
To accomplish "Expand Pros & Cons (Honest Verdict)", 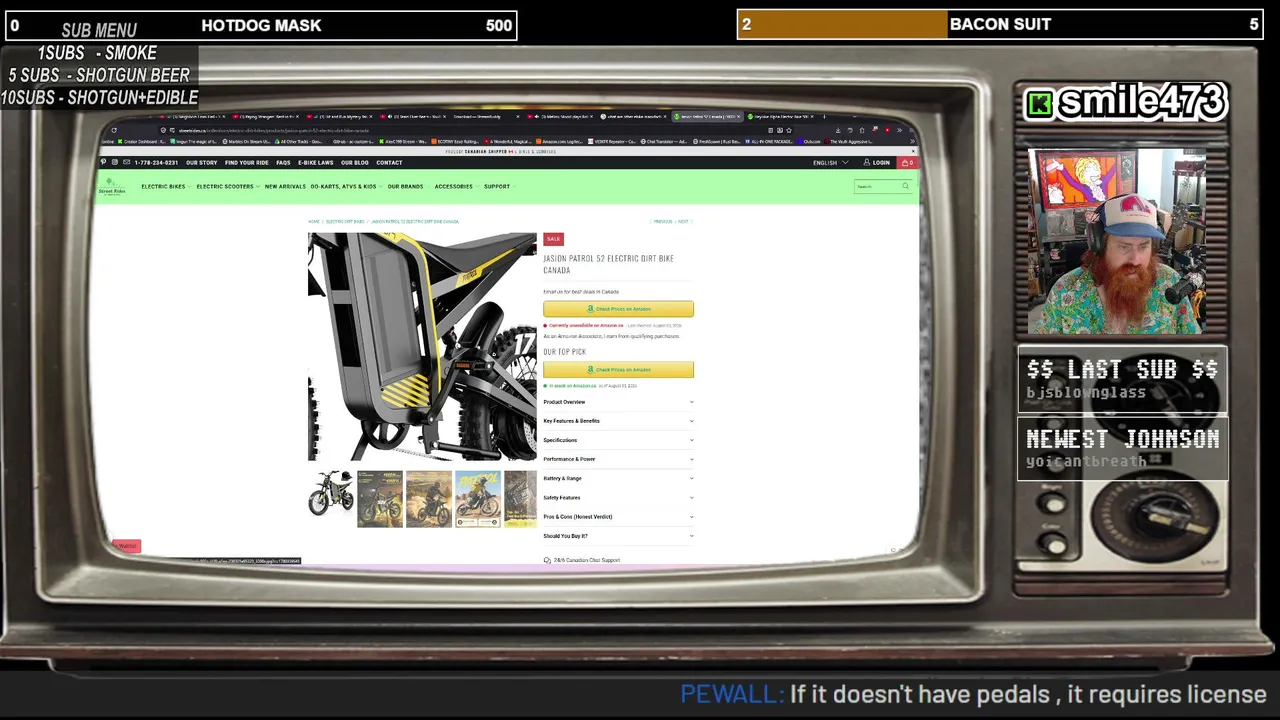I will pyautogui.click(x=618, y=517).
